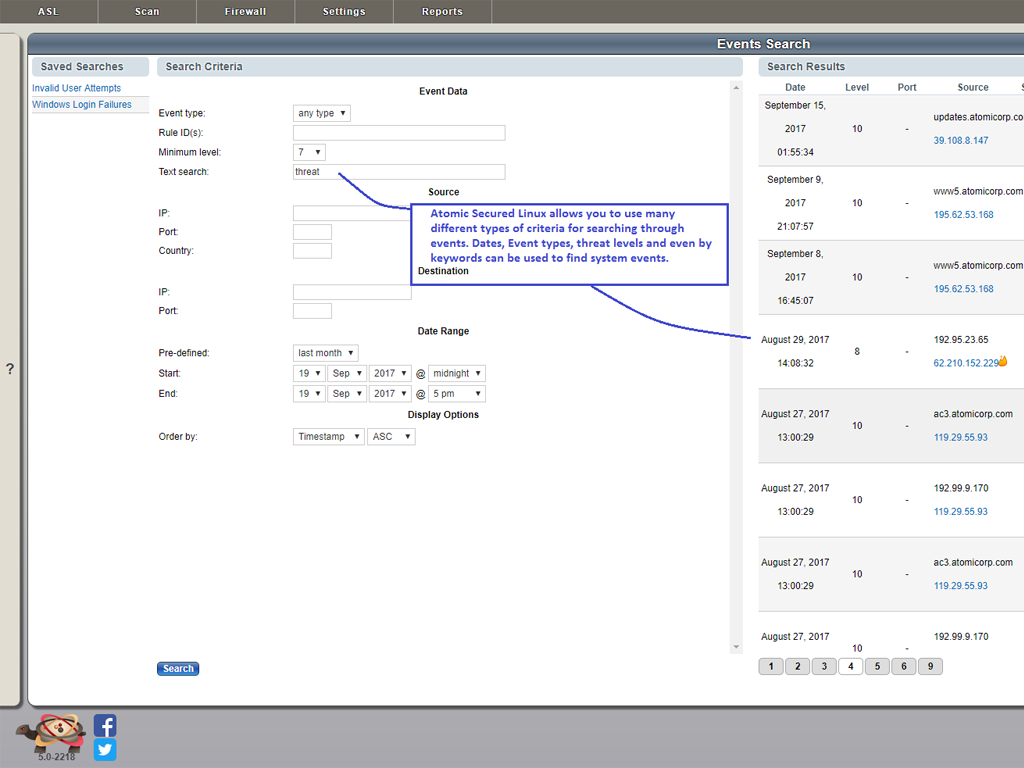Open 195.62.53.168 link in September 9 row
The image size is (1024, 768).
coord(963,215)
